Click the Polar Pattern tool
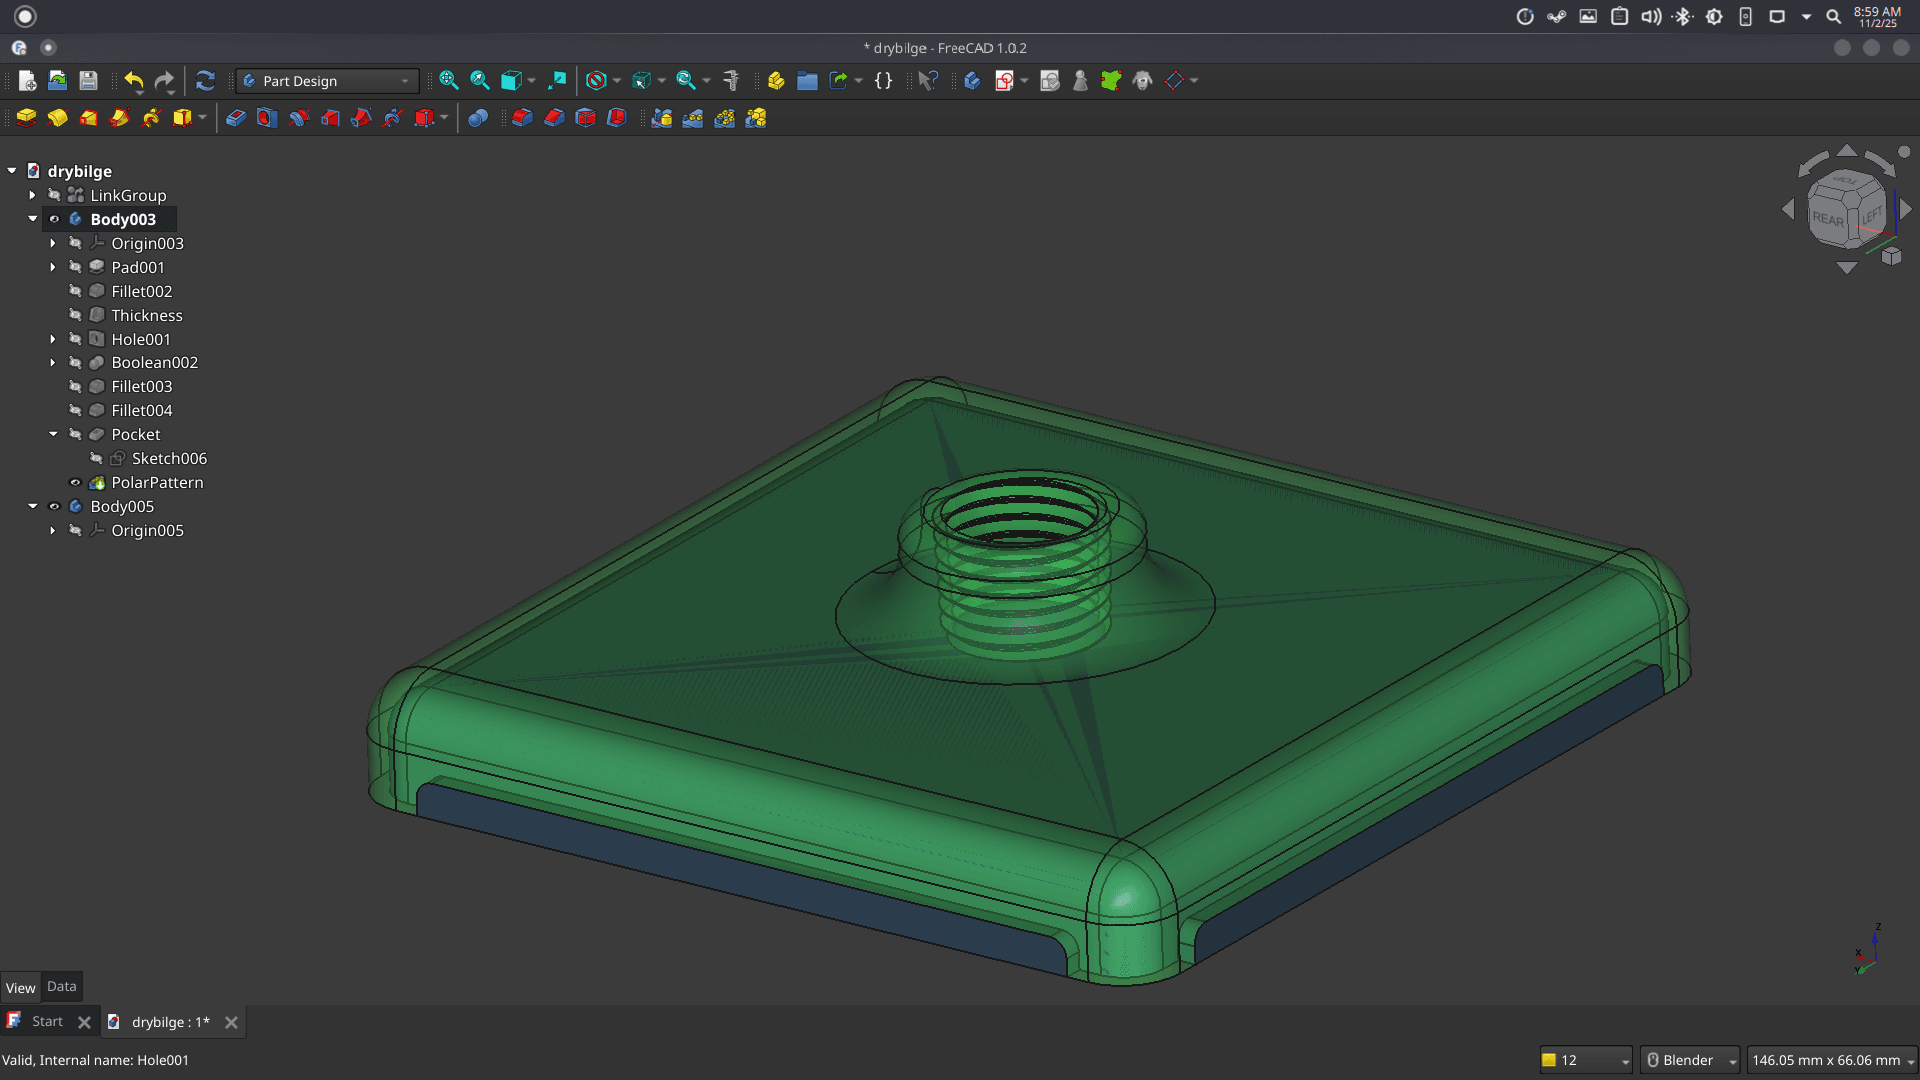 (725, 118)
